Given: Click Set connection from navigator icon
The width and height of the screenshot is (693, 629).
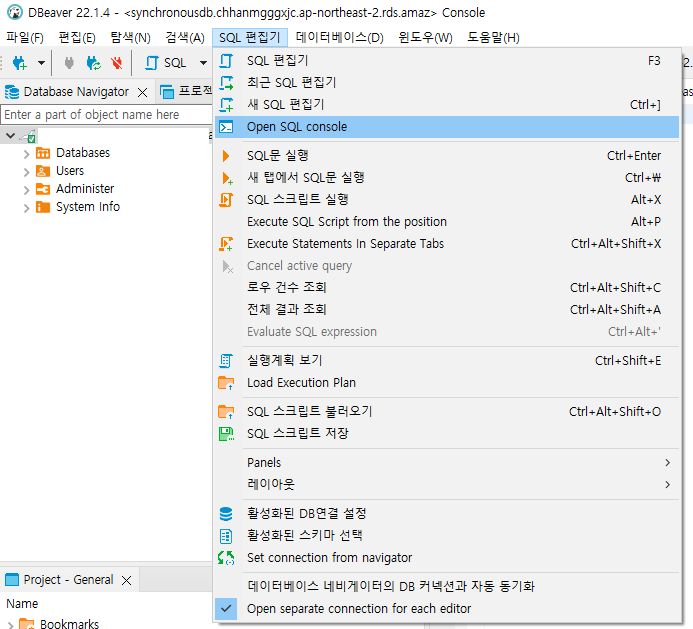Looking at the screenshot, I should [x=226, y=558].
